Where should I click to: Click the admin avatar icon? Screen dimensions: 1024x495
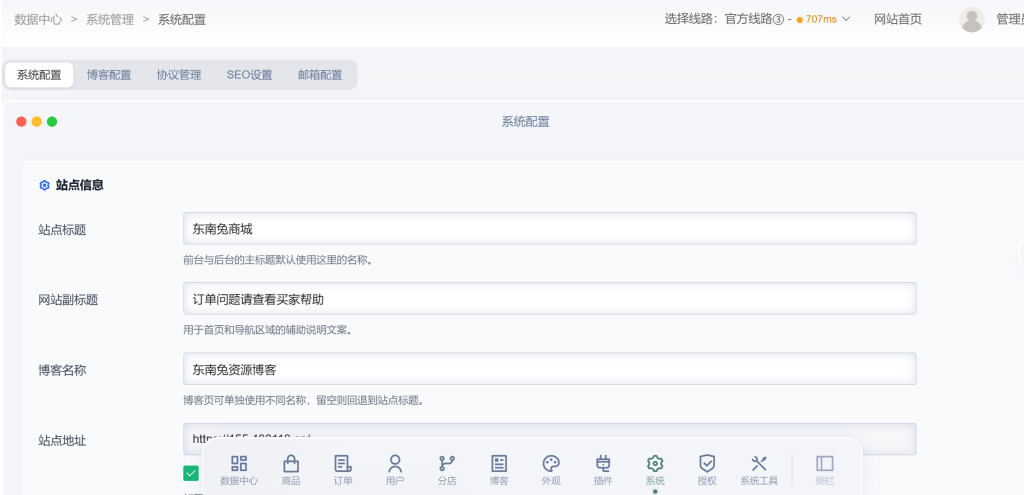[x=972, y=20]
